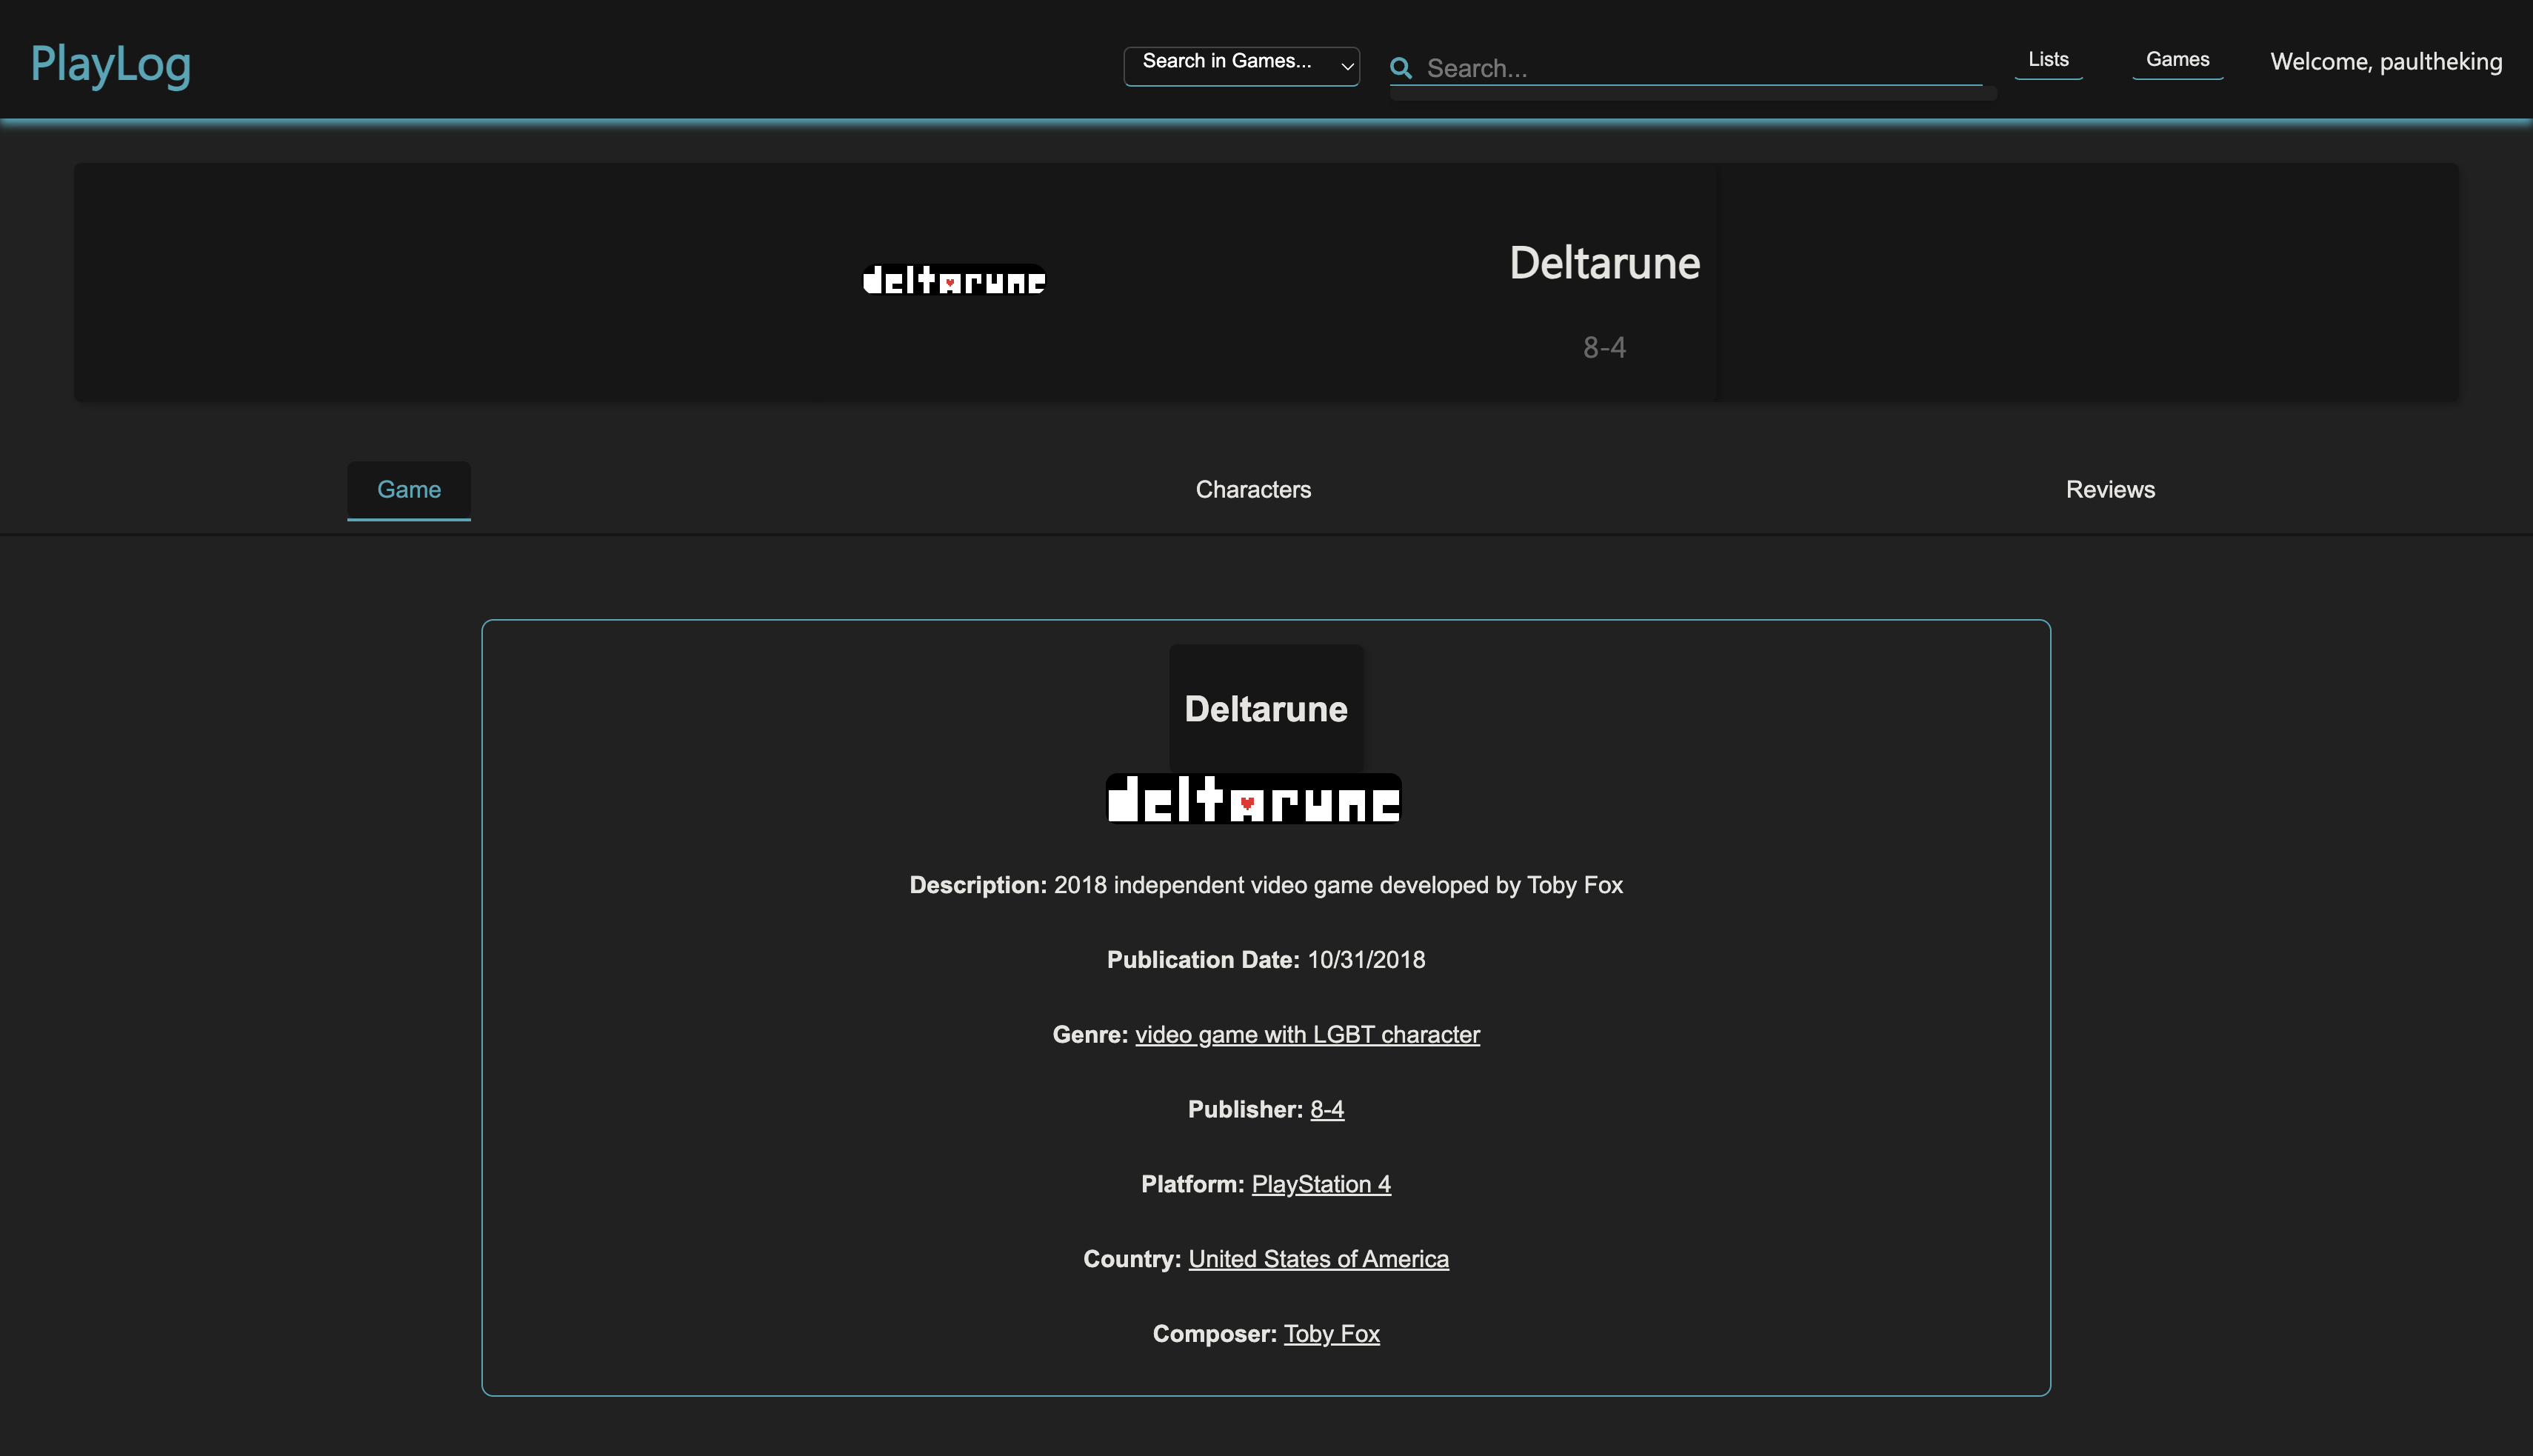Click the 8-4 publisher link
The image size is (2533, 1456).
click(x=1327, y=1109)
